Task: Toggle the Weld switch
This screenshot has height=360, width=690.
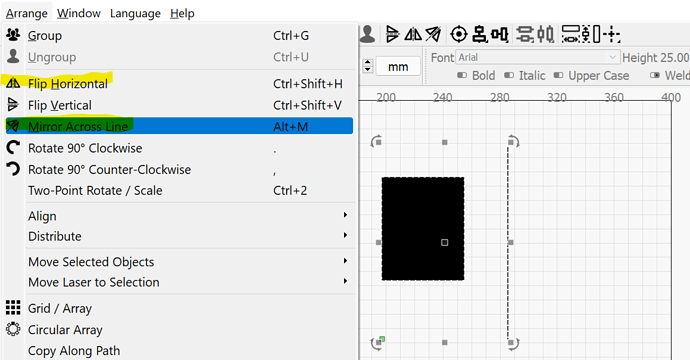Action: point(655,75)
